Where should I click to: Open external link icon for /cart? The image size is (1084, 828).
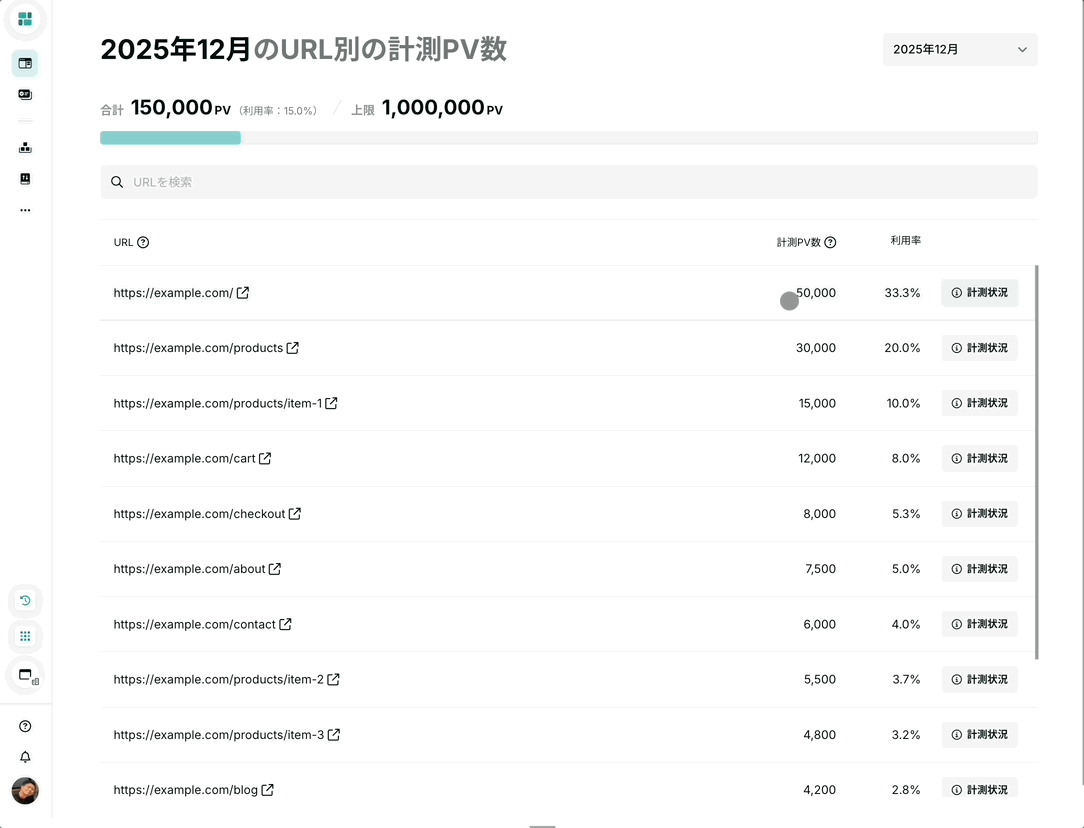[265, 458]
